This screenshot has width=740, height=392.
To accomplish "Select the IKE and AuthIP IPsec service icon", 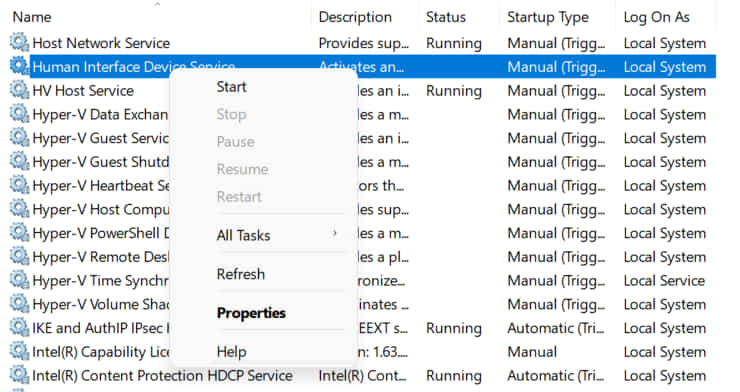I will (19, 327).
